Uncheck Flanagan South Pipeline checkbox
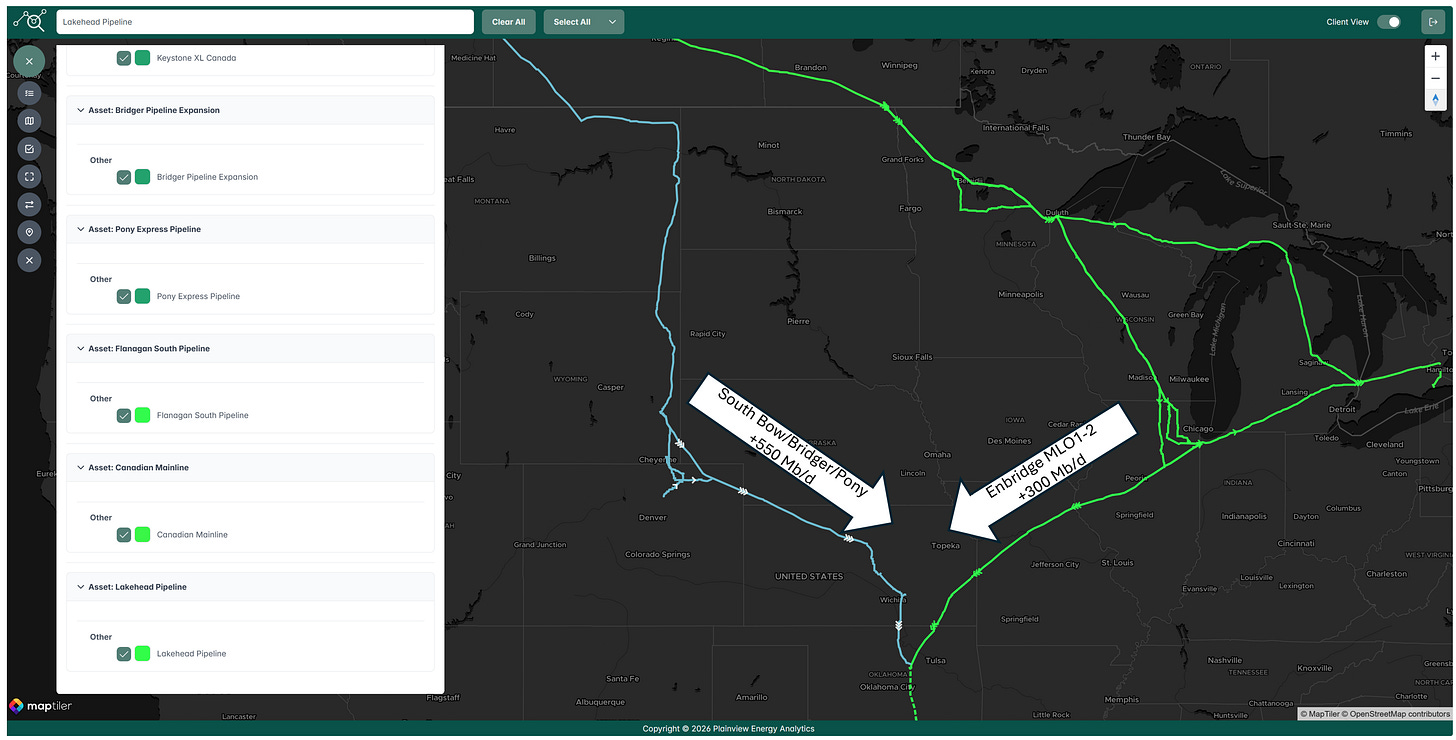 click(x=124, y=415)
